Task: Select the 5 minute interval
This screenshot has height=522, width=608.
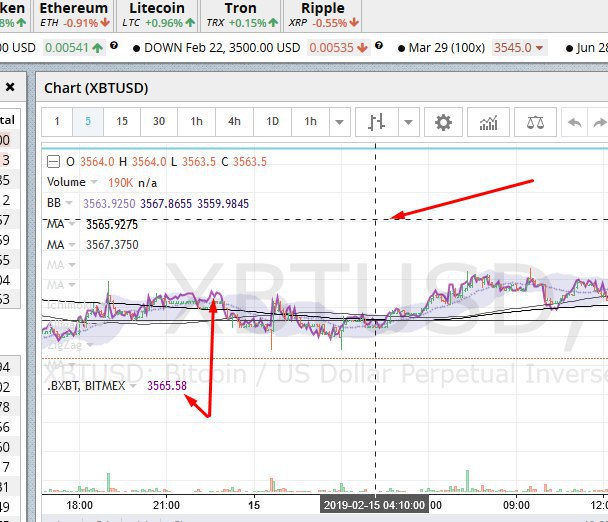Action: (x=88, y=122)
